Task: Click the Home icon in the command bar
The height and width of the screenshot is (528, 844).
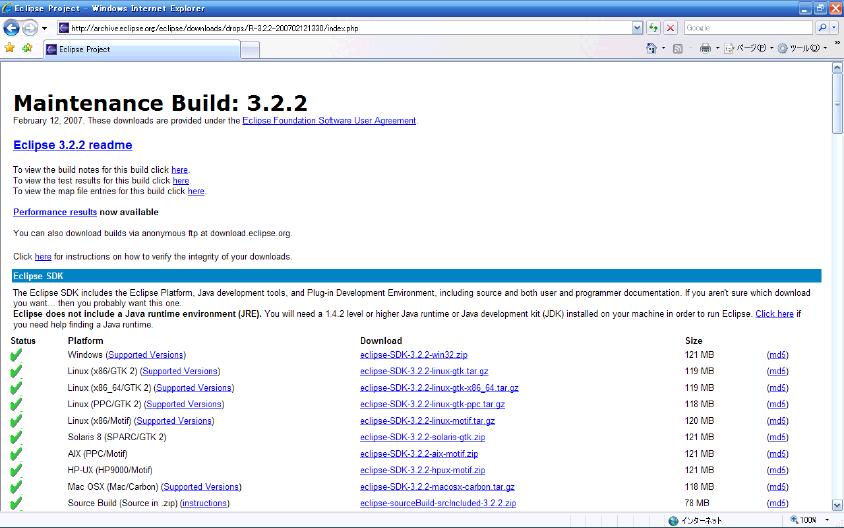Action: [651, 48]
